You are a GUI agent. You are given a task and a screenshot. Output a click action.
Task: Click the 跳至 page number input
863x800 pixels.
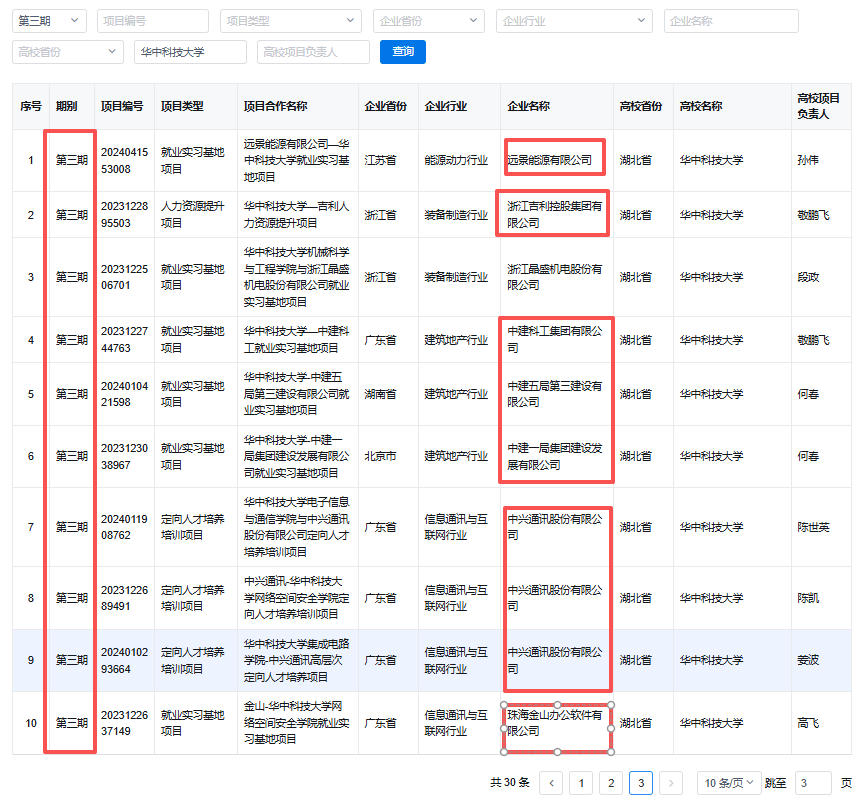click(813, 783)
